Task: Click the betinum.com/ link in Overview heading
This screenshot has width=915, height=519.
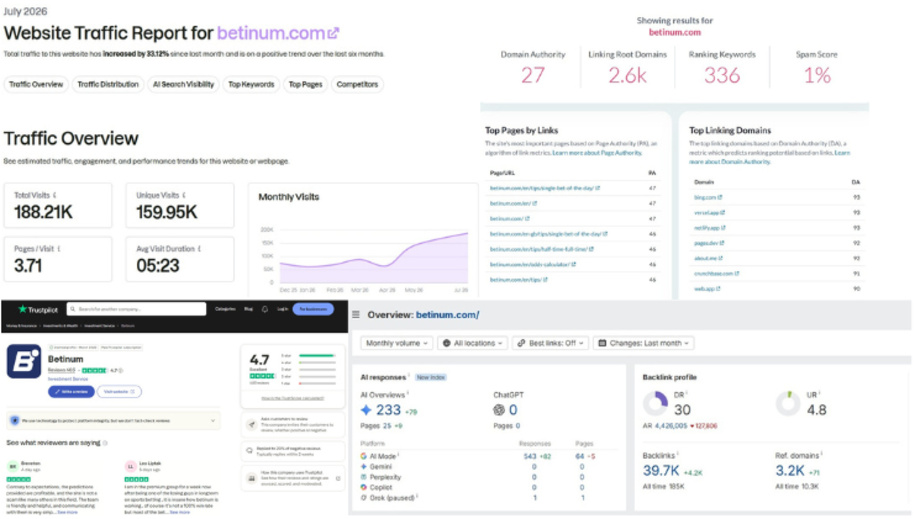Action: 448,315
